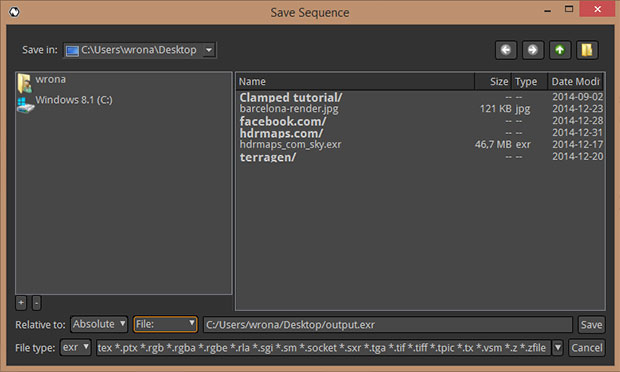Create a new folder with folder icon
Image resolution: width=620 pixels, height=372 pixels.
tap(587, 50)
